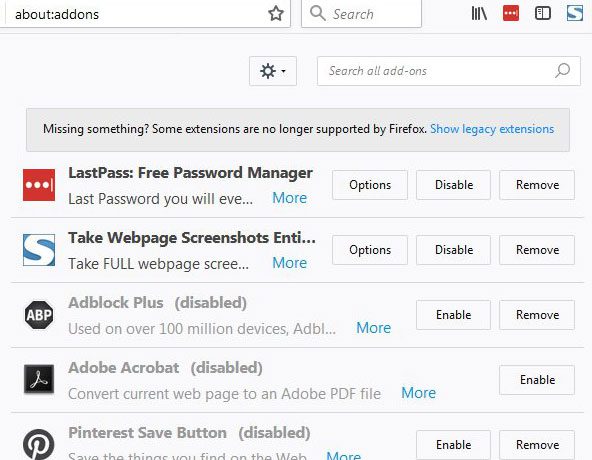Remove the Adblock Plus extension

537,315
